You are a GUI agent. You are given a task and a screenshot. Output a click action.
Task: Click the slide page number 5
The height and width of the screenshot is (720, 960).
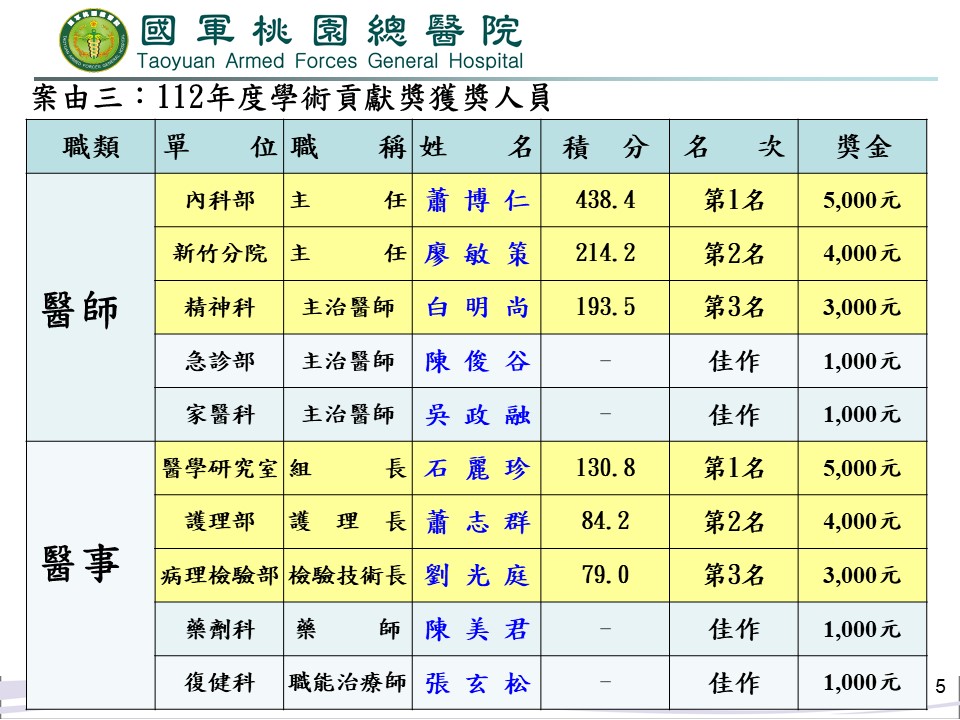[939, 686]
